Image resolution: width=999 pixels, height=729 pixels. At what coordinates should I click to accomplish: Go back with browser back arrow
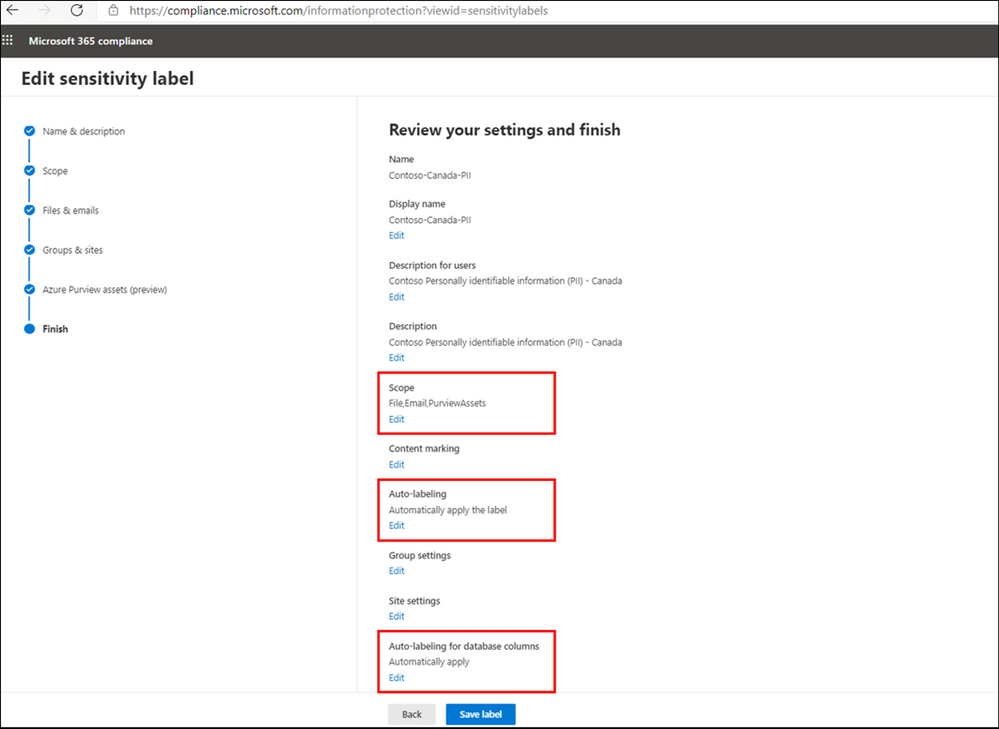tap(12, 10)
